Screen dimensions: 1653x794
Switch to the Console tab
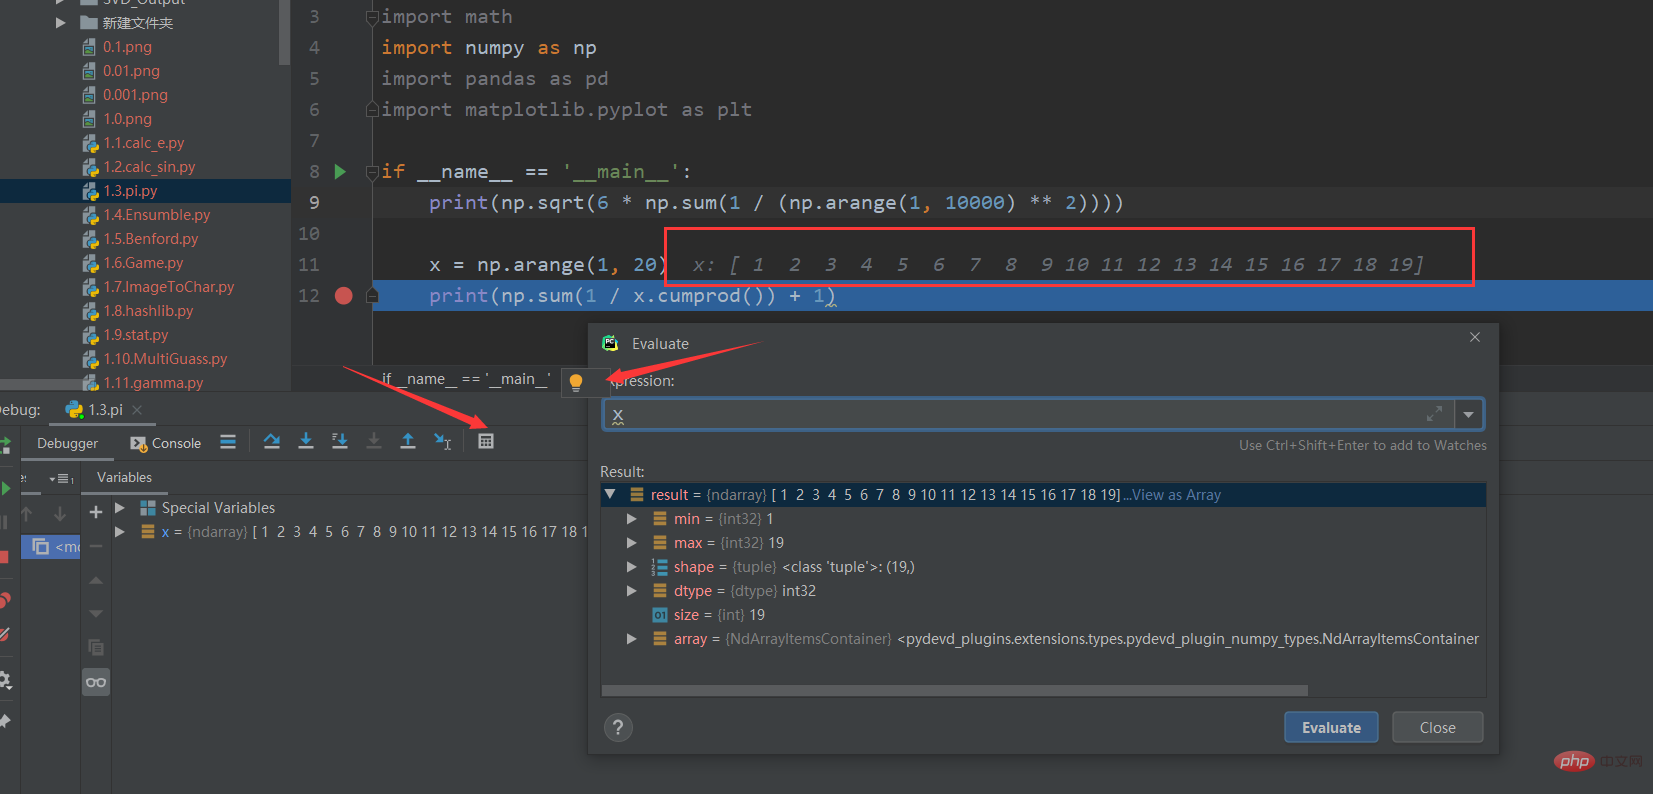click(166, 443)
